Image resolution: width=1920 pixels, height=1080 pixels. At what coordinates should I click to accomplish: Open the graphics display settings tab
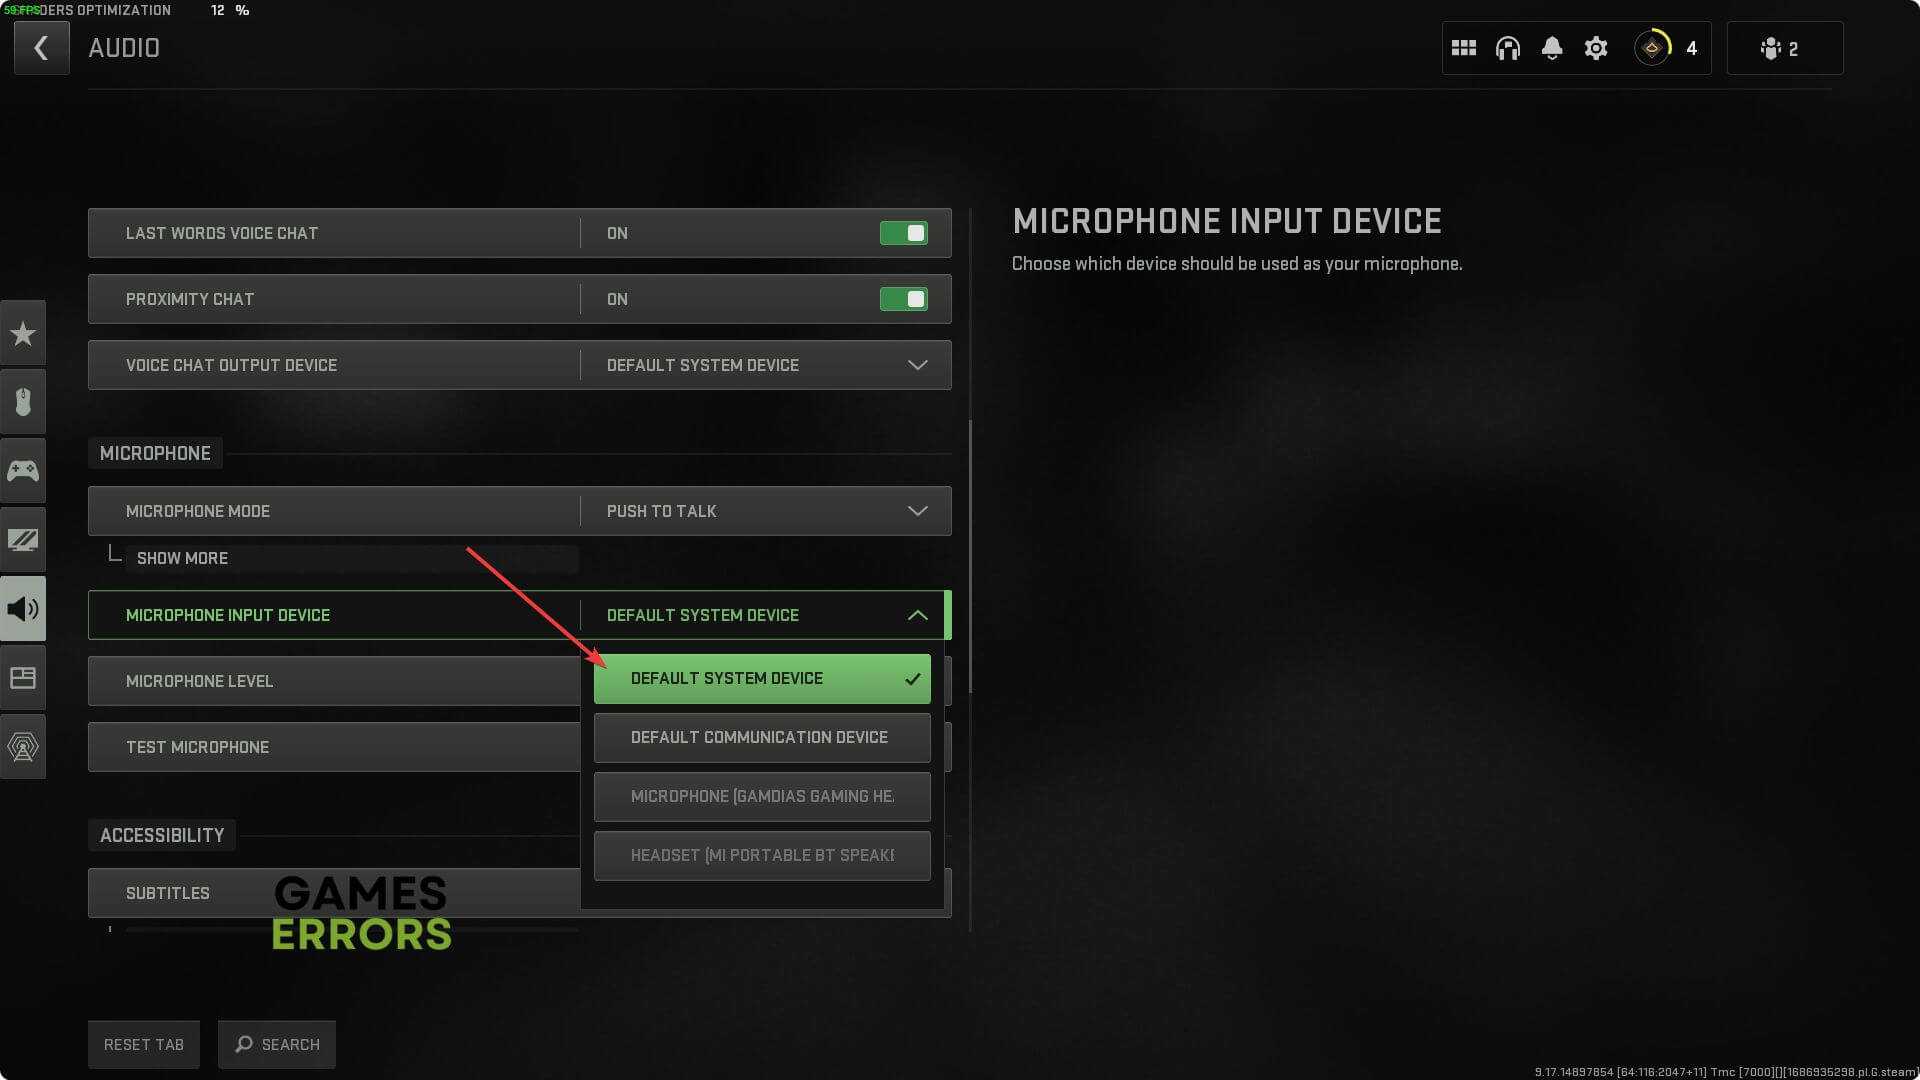click(x=23, y=540)
